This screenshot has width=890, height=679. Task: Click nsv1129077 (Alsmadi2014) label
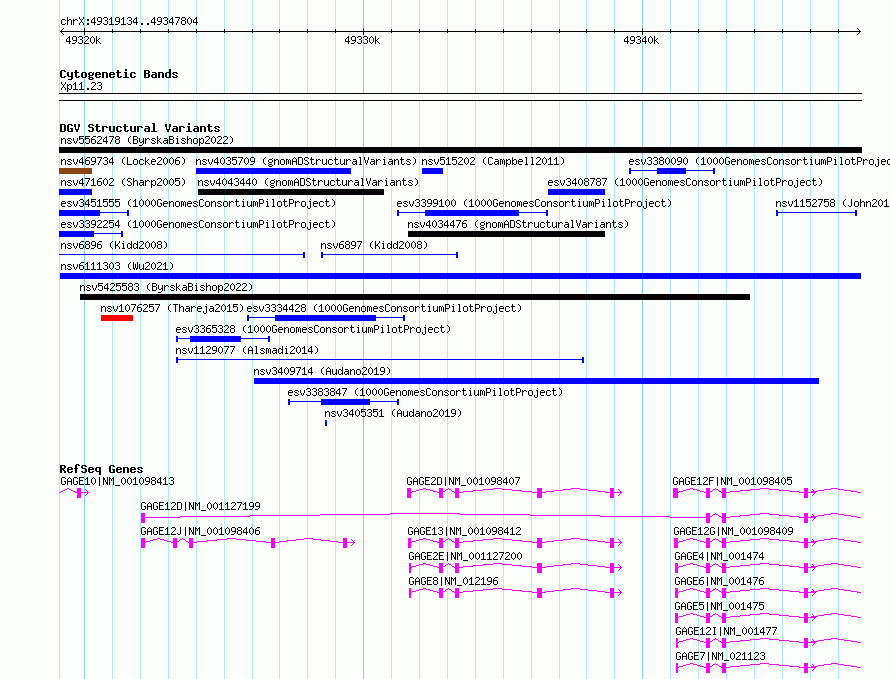click(247, 350)
